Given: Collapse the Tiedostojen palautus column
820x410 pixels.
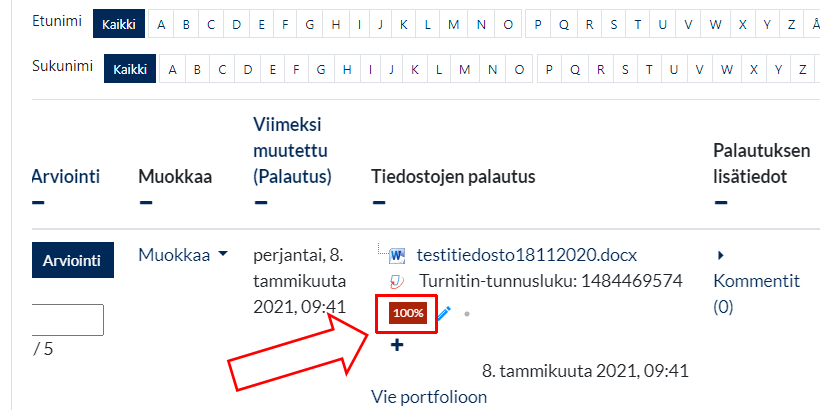Looking at the screenshot, I should click(377, 203).
